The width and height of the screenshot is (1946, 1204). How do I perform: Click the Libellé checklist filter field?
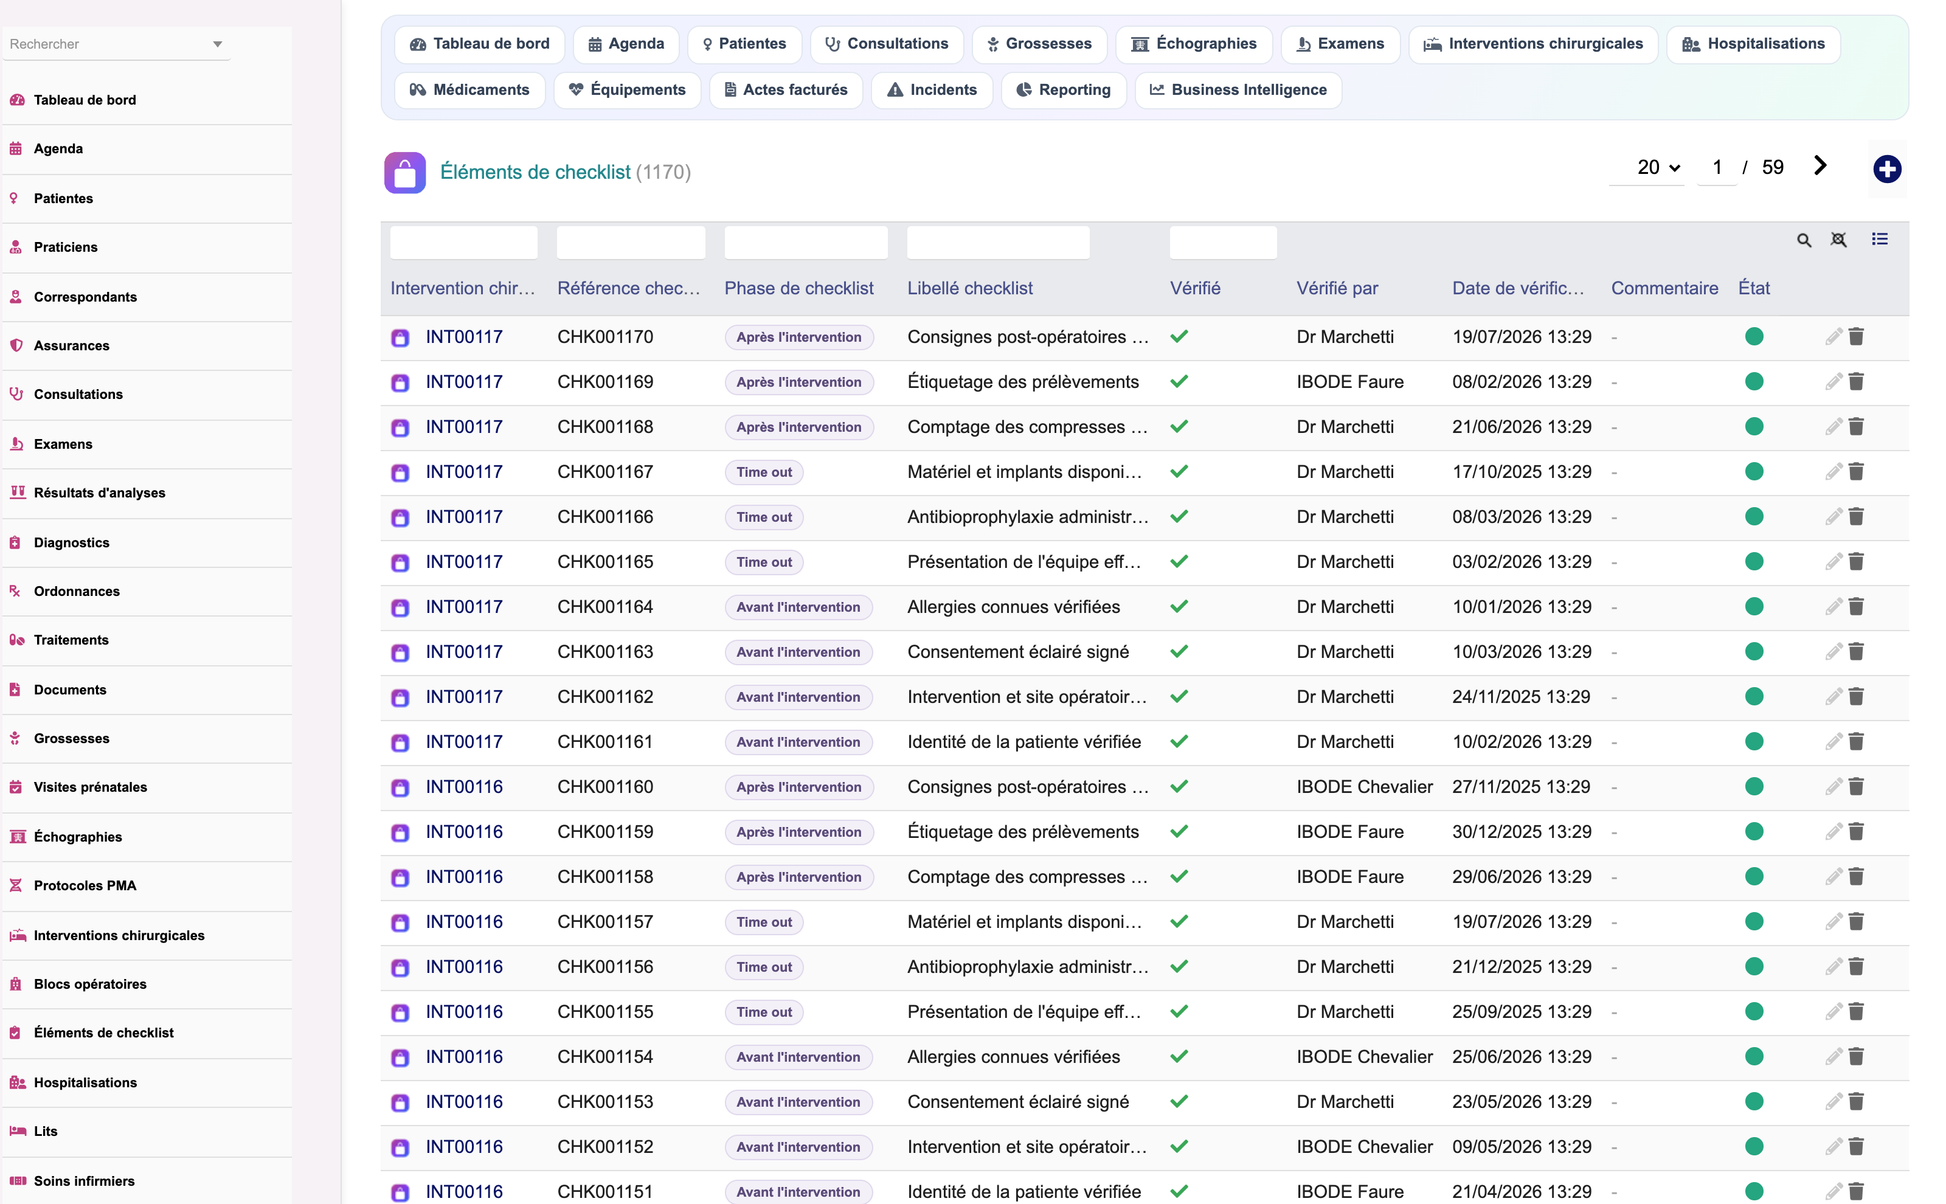(x=998, y=242)
